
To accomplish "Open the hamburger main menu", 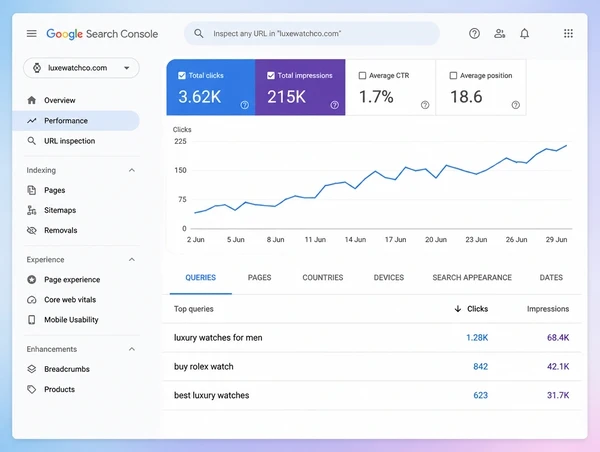I will 32,34.
